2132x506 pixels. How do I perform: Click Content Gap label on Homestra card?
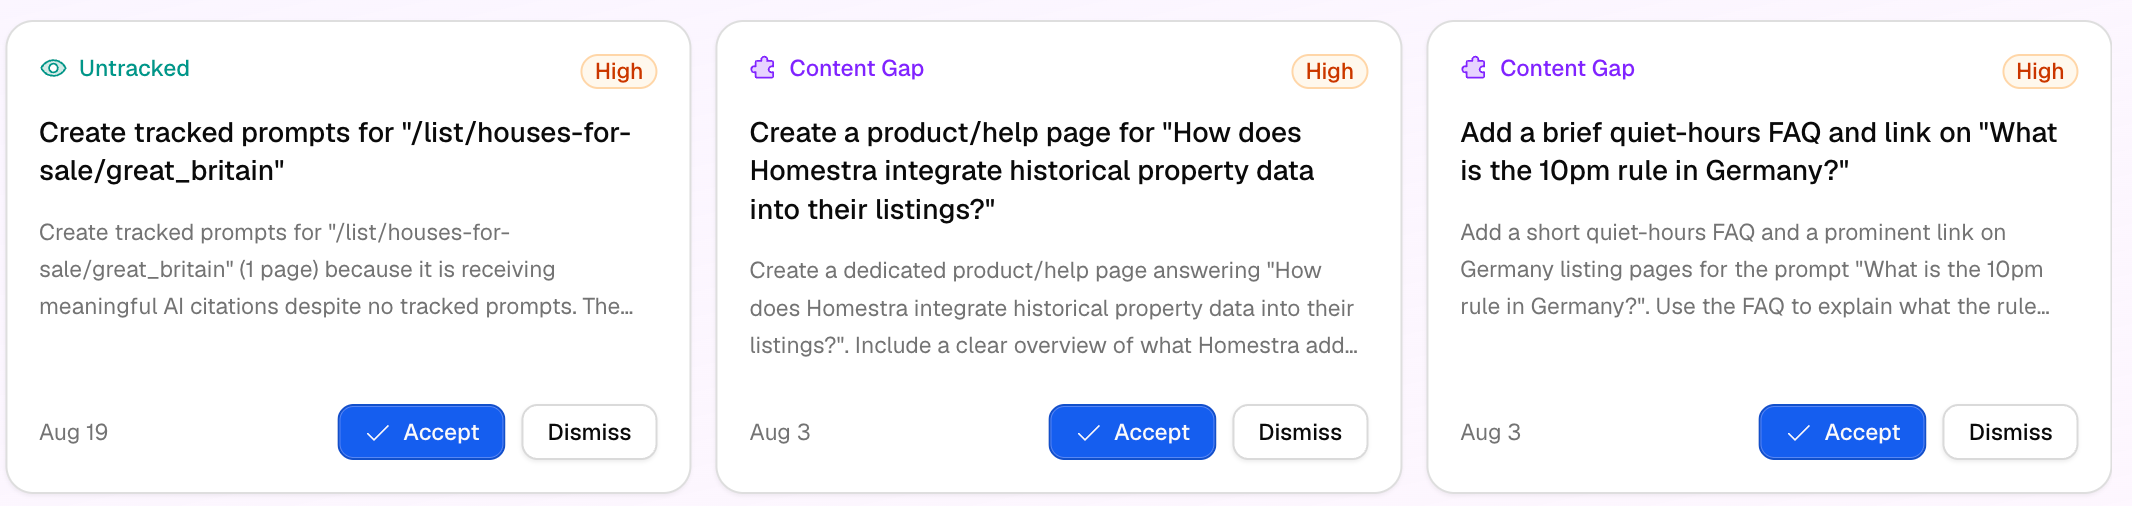(856, 68)
